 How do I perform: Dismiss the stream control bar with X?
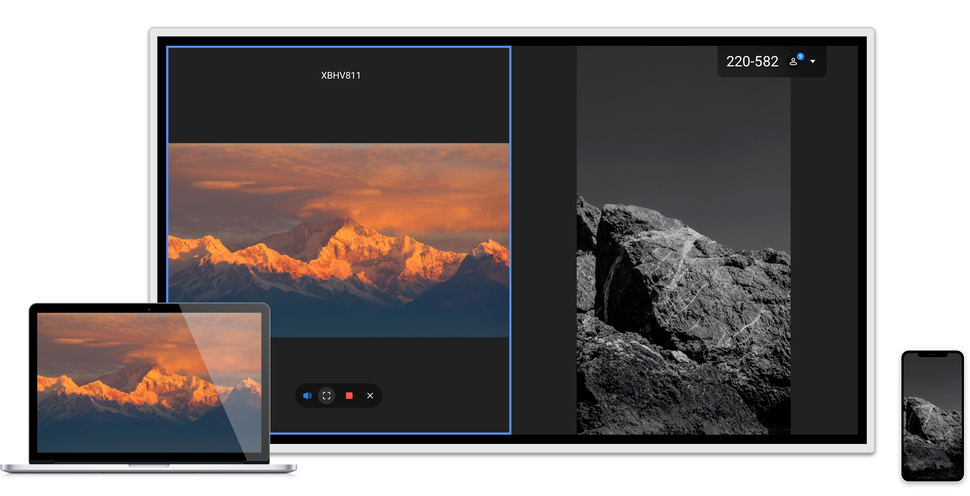click(370, 396)
